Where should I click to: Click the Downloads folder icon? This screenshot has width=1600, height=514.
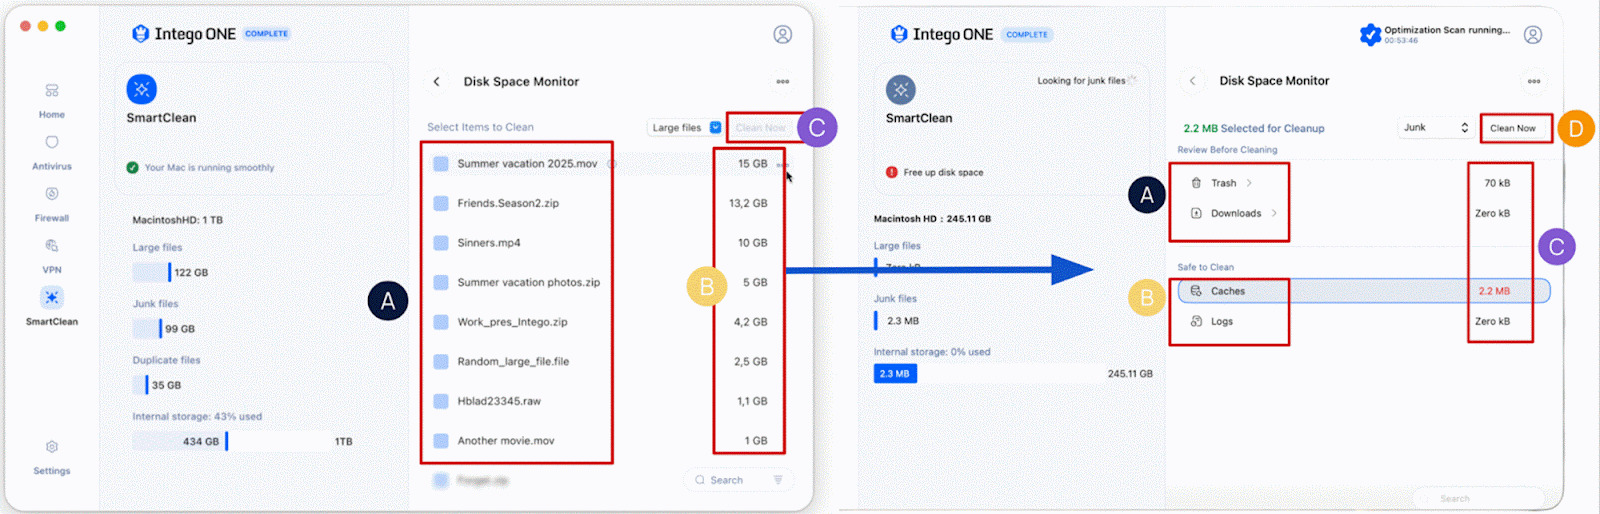[1196, 213]
